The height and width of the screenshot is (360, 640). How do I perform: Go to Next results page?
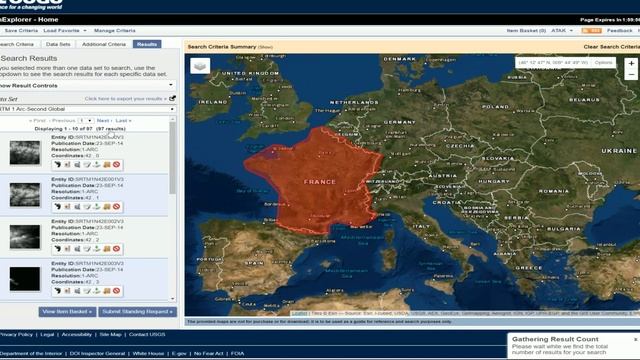coord(104,121)
